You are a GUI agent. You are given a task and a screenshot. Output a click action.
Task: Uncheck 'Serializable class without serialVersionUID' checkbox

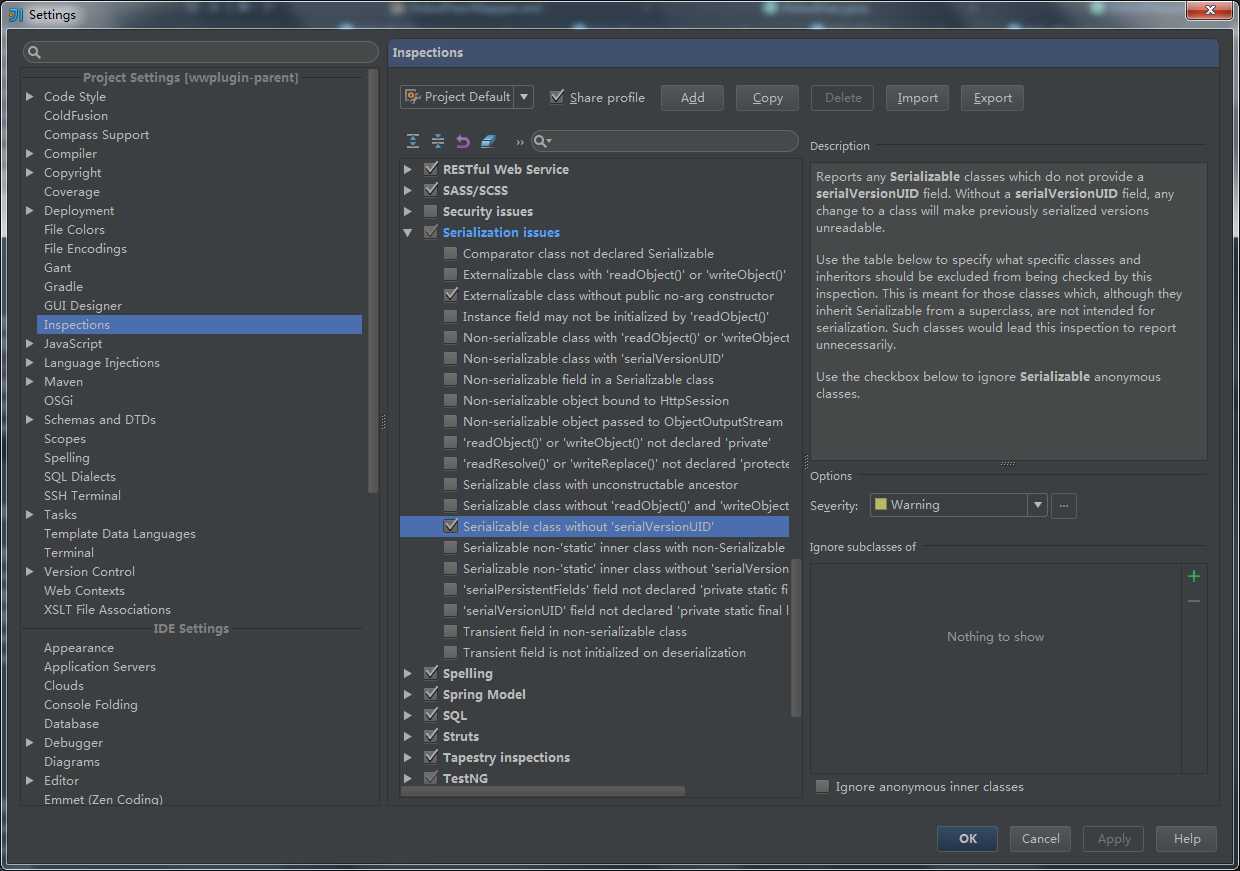pyautogui.click(x=450, y=526)
